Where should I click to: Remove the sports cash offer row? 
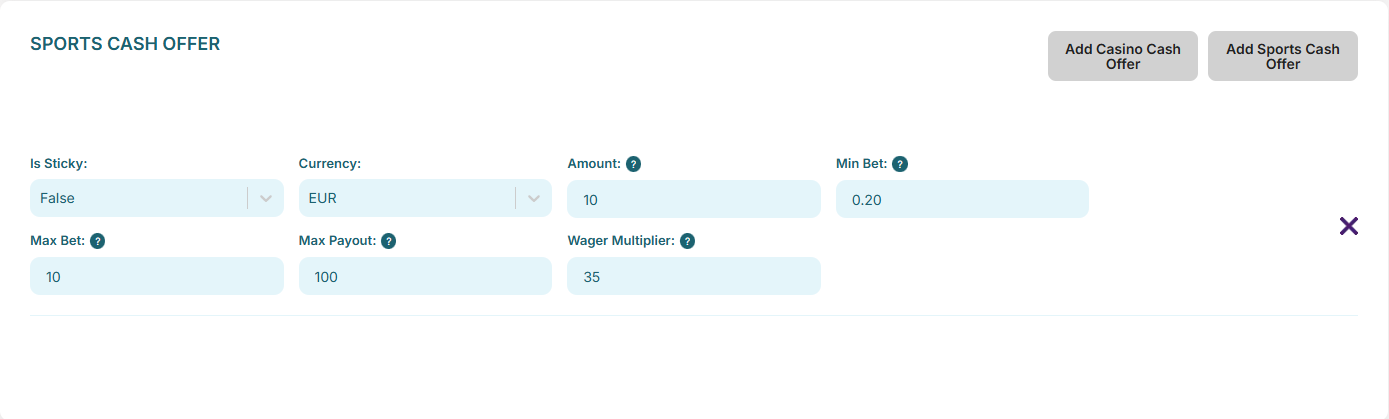tap(1348, 226)
